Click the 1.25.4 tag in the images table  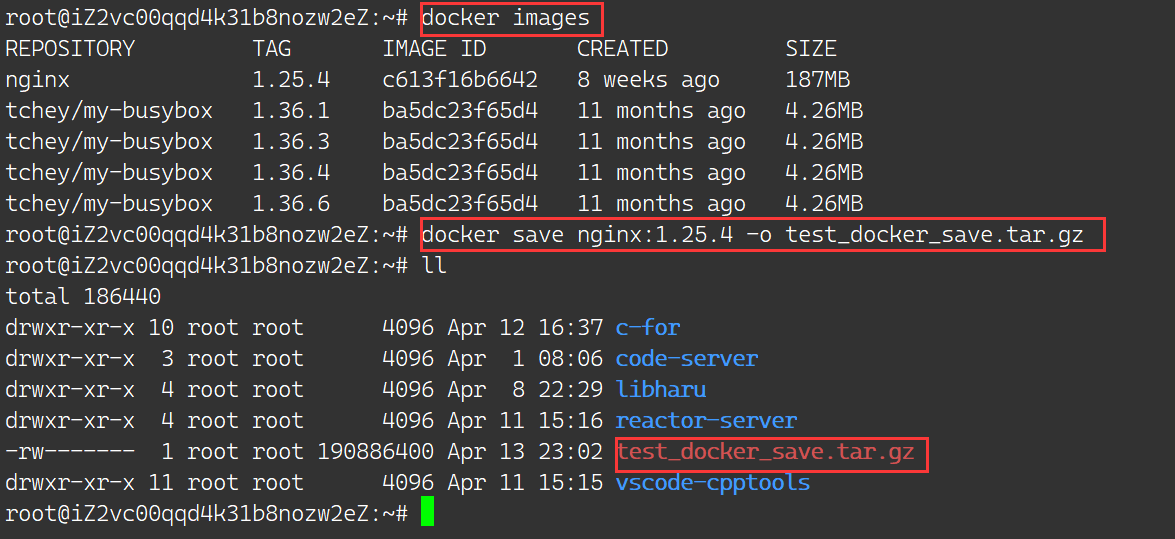[292, 80]
